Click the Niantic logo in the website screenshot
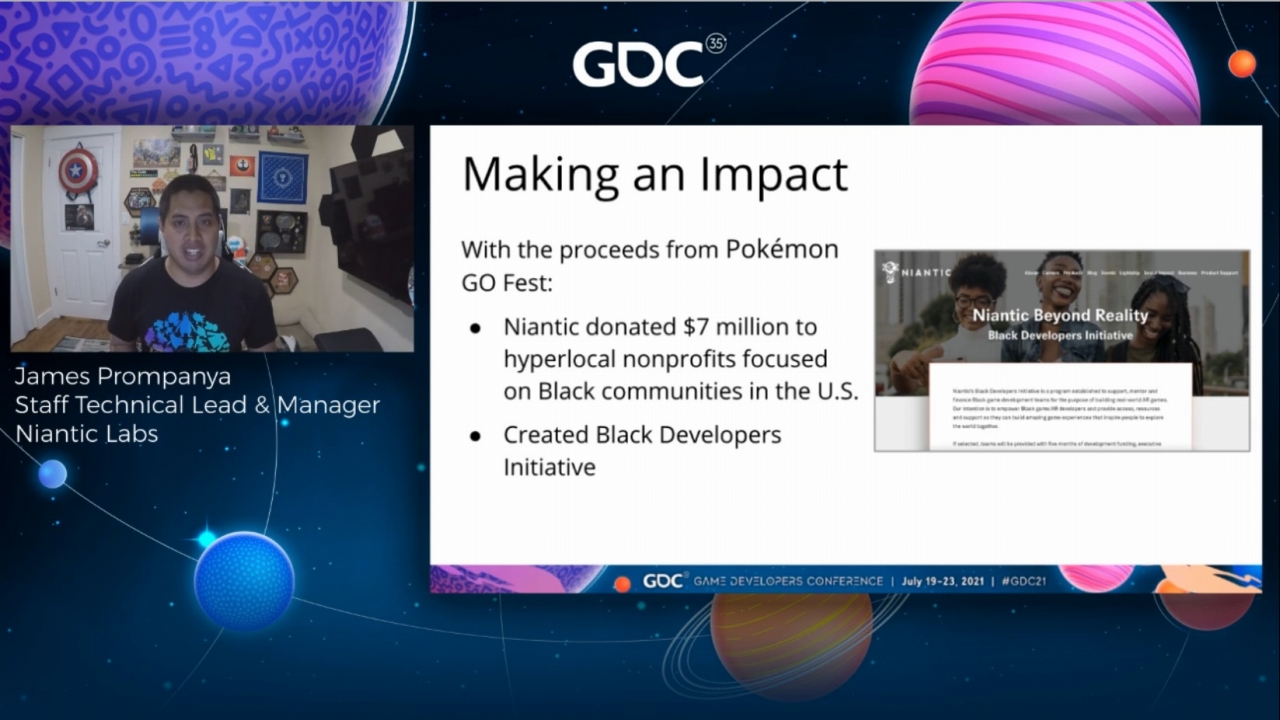The image size is (1280, 720). [x=916, y=272]
